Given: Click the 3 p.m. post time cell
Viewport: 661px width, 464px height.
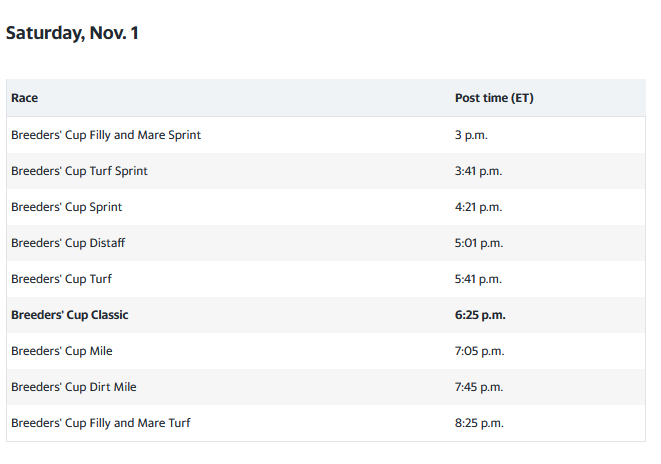Looking at the screenshot, I should click(471, 135).
